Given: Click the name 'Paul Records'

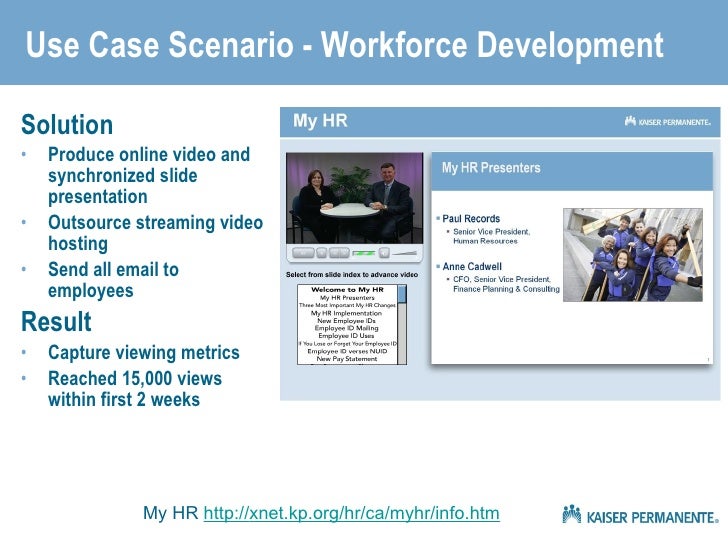Looking at the screenshot, I should 471,218.
